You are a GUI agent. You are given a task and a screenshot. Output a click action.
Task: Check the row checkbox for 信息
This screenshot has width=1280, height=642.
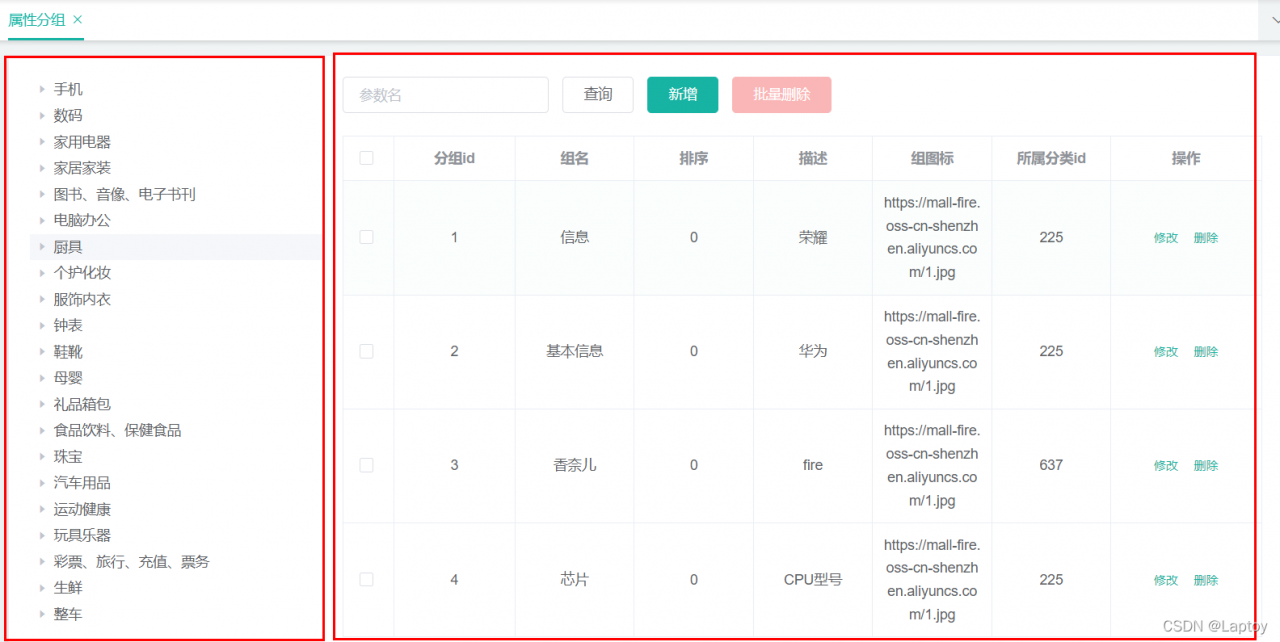pyautogui.click(x=367, y=237)
